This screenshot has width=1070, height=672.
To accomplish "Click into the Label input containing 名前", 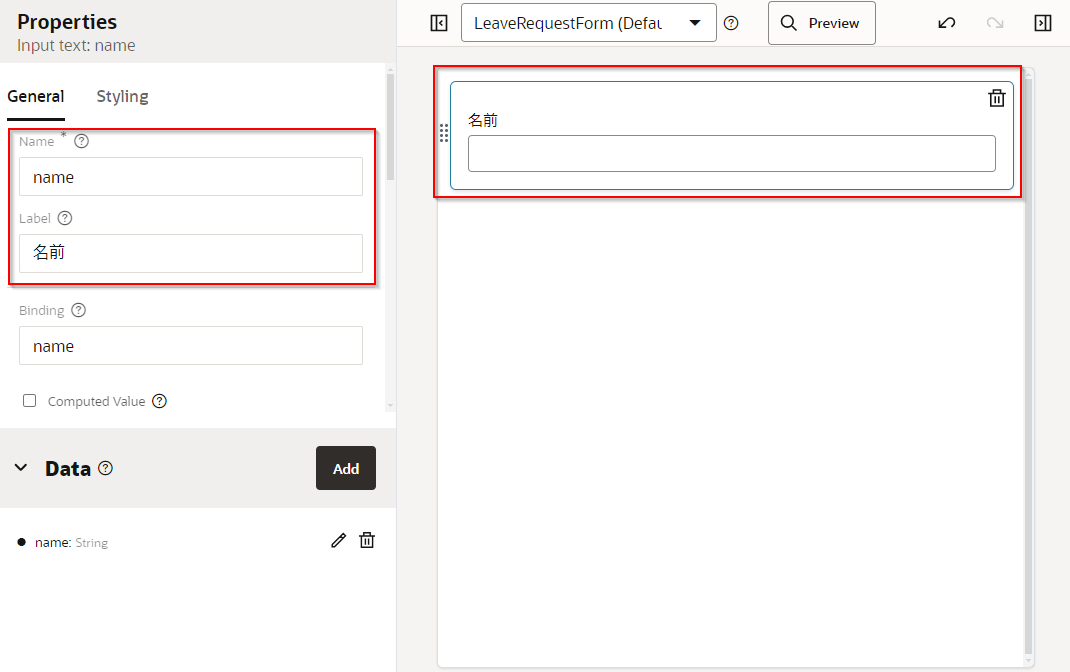I will point(190,253).
